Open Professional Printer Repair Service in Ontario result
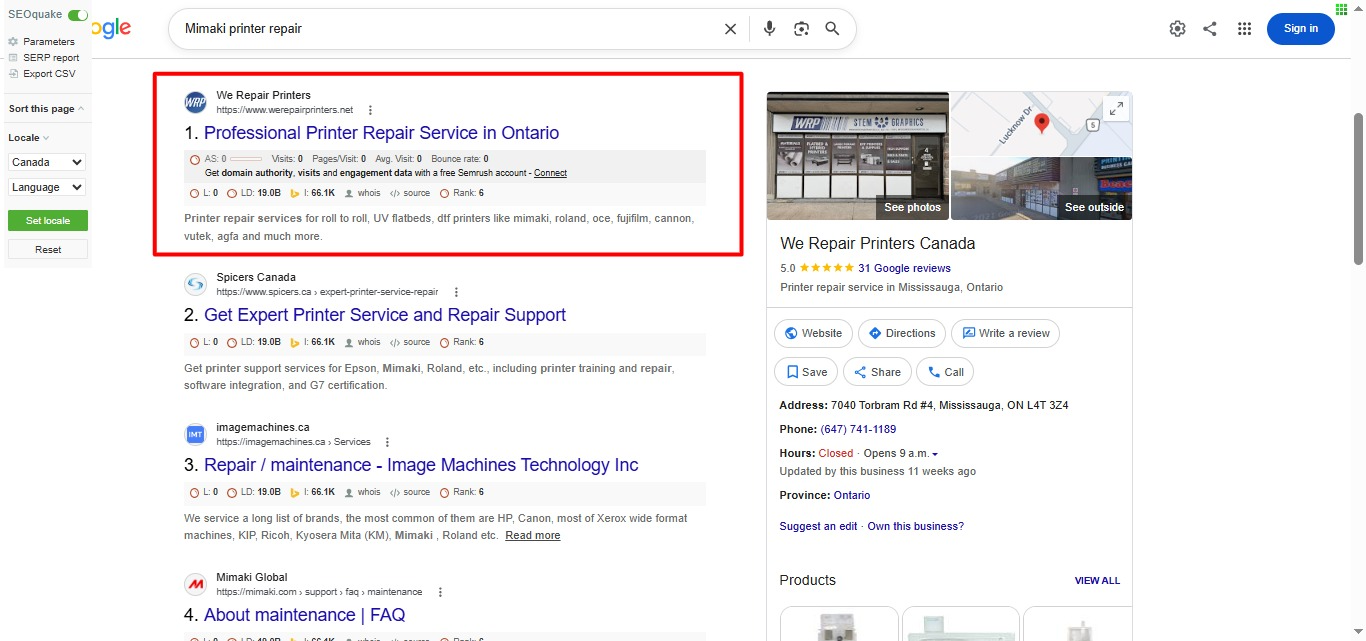Viewport: 1366px width, 641px height. (x=381, y=133)
